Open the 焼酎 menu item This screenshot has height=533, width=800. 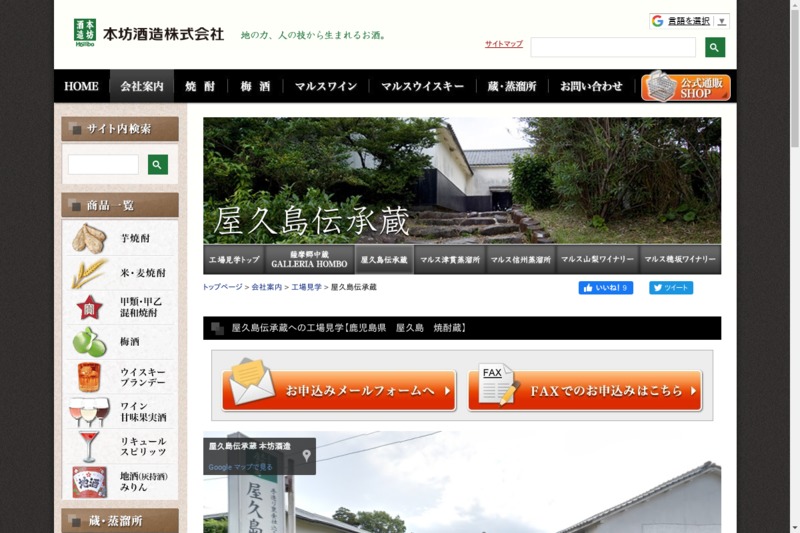(x=200, y=86)
